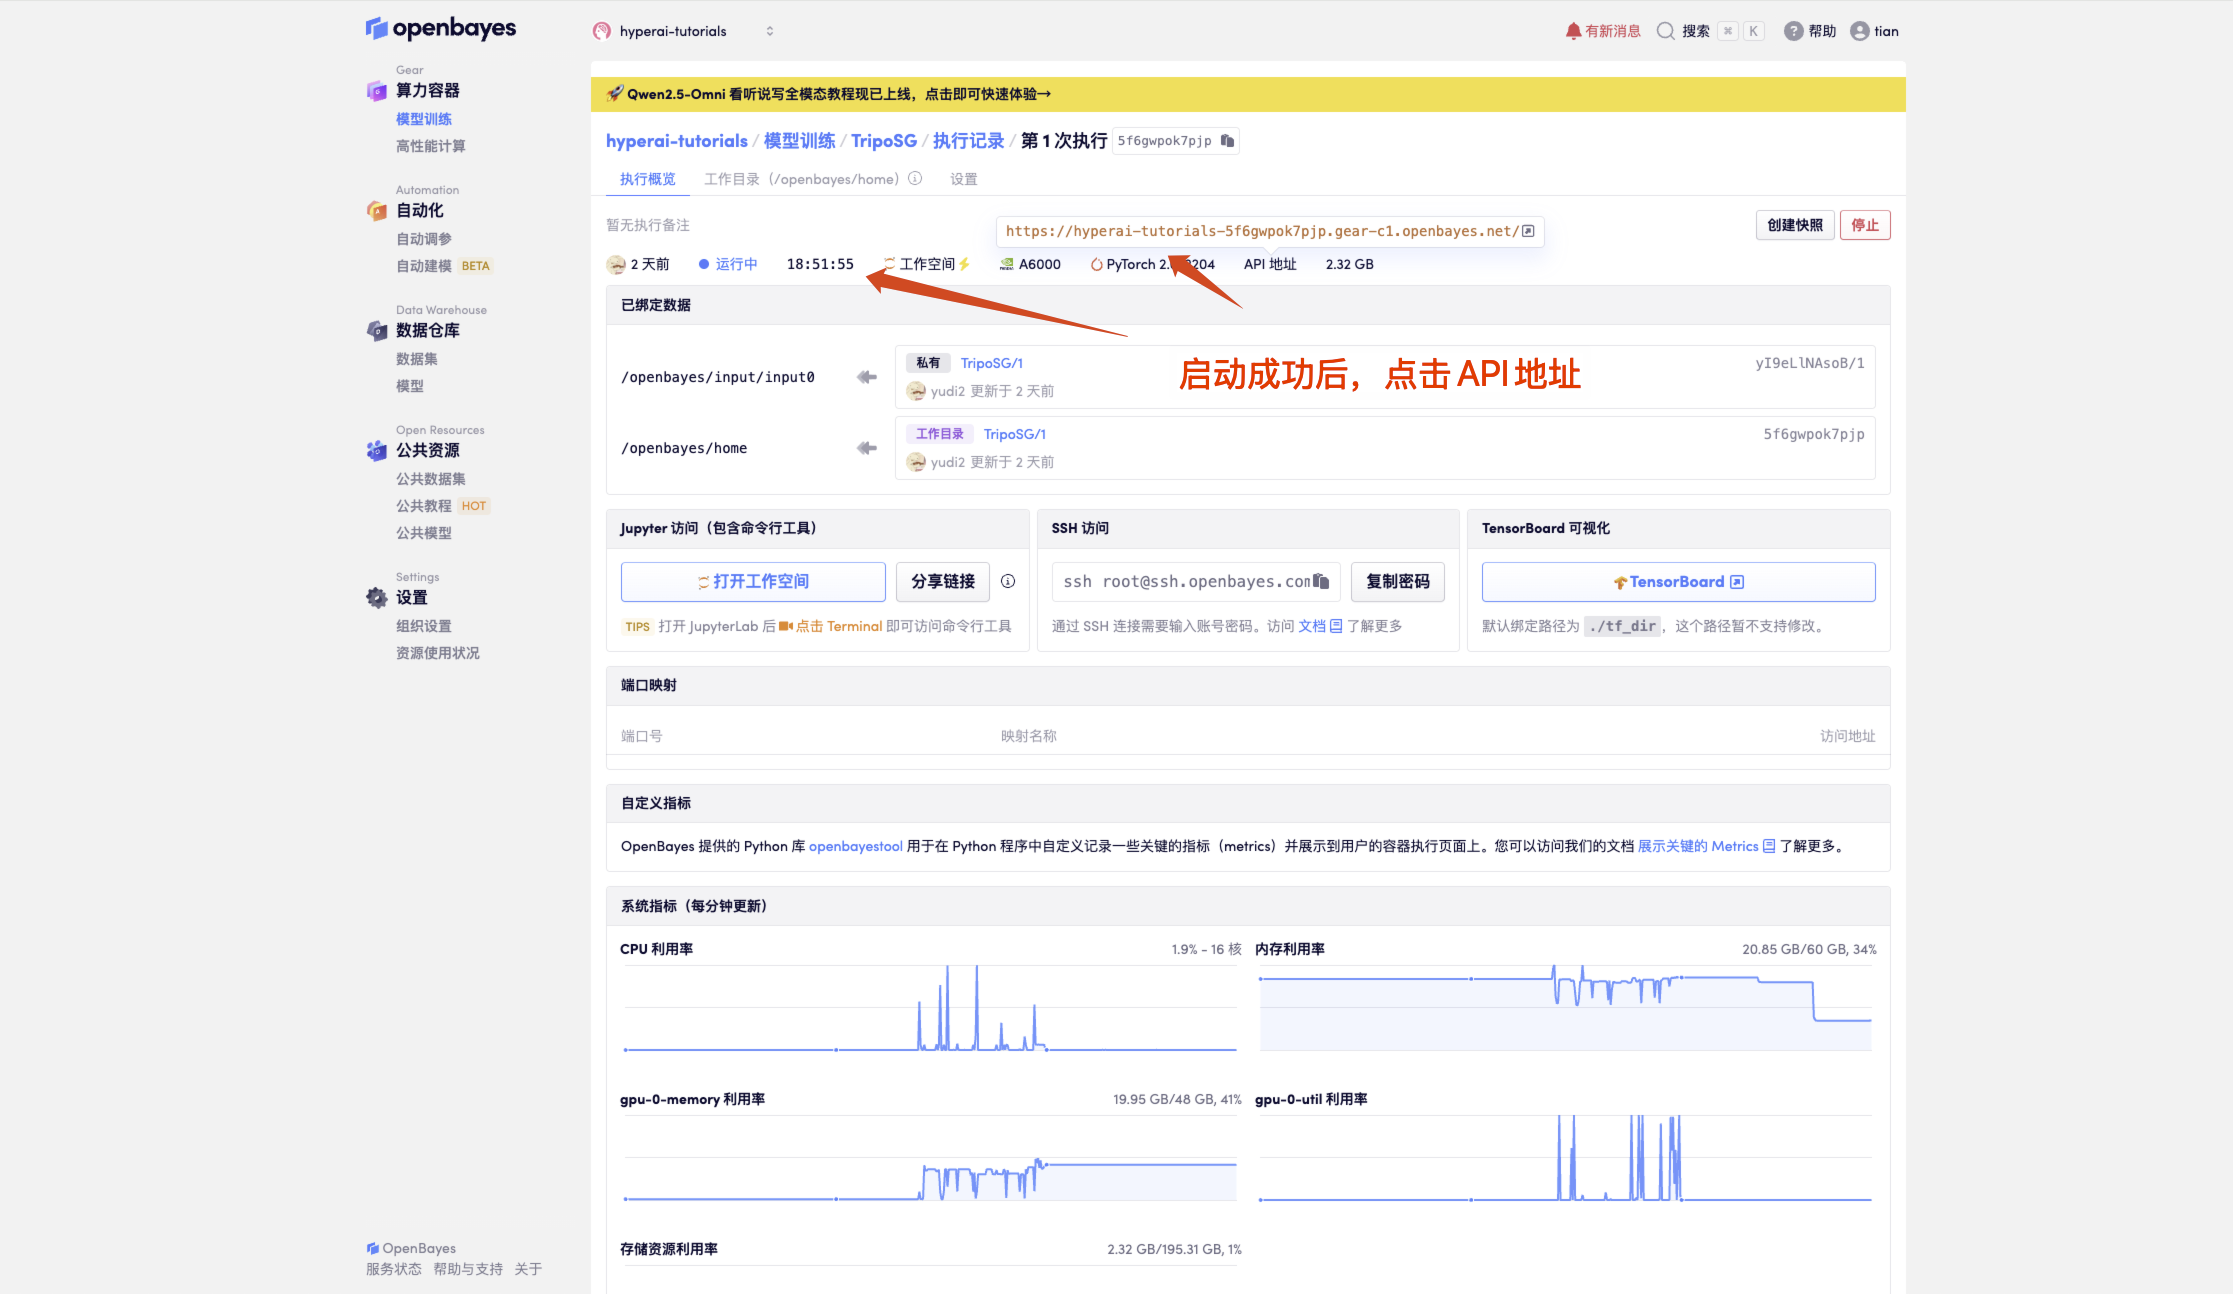This screenshot has height=1294, width=2233.
Task: Click the help question mark icon
Action: click(x=1793, y=31)
